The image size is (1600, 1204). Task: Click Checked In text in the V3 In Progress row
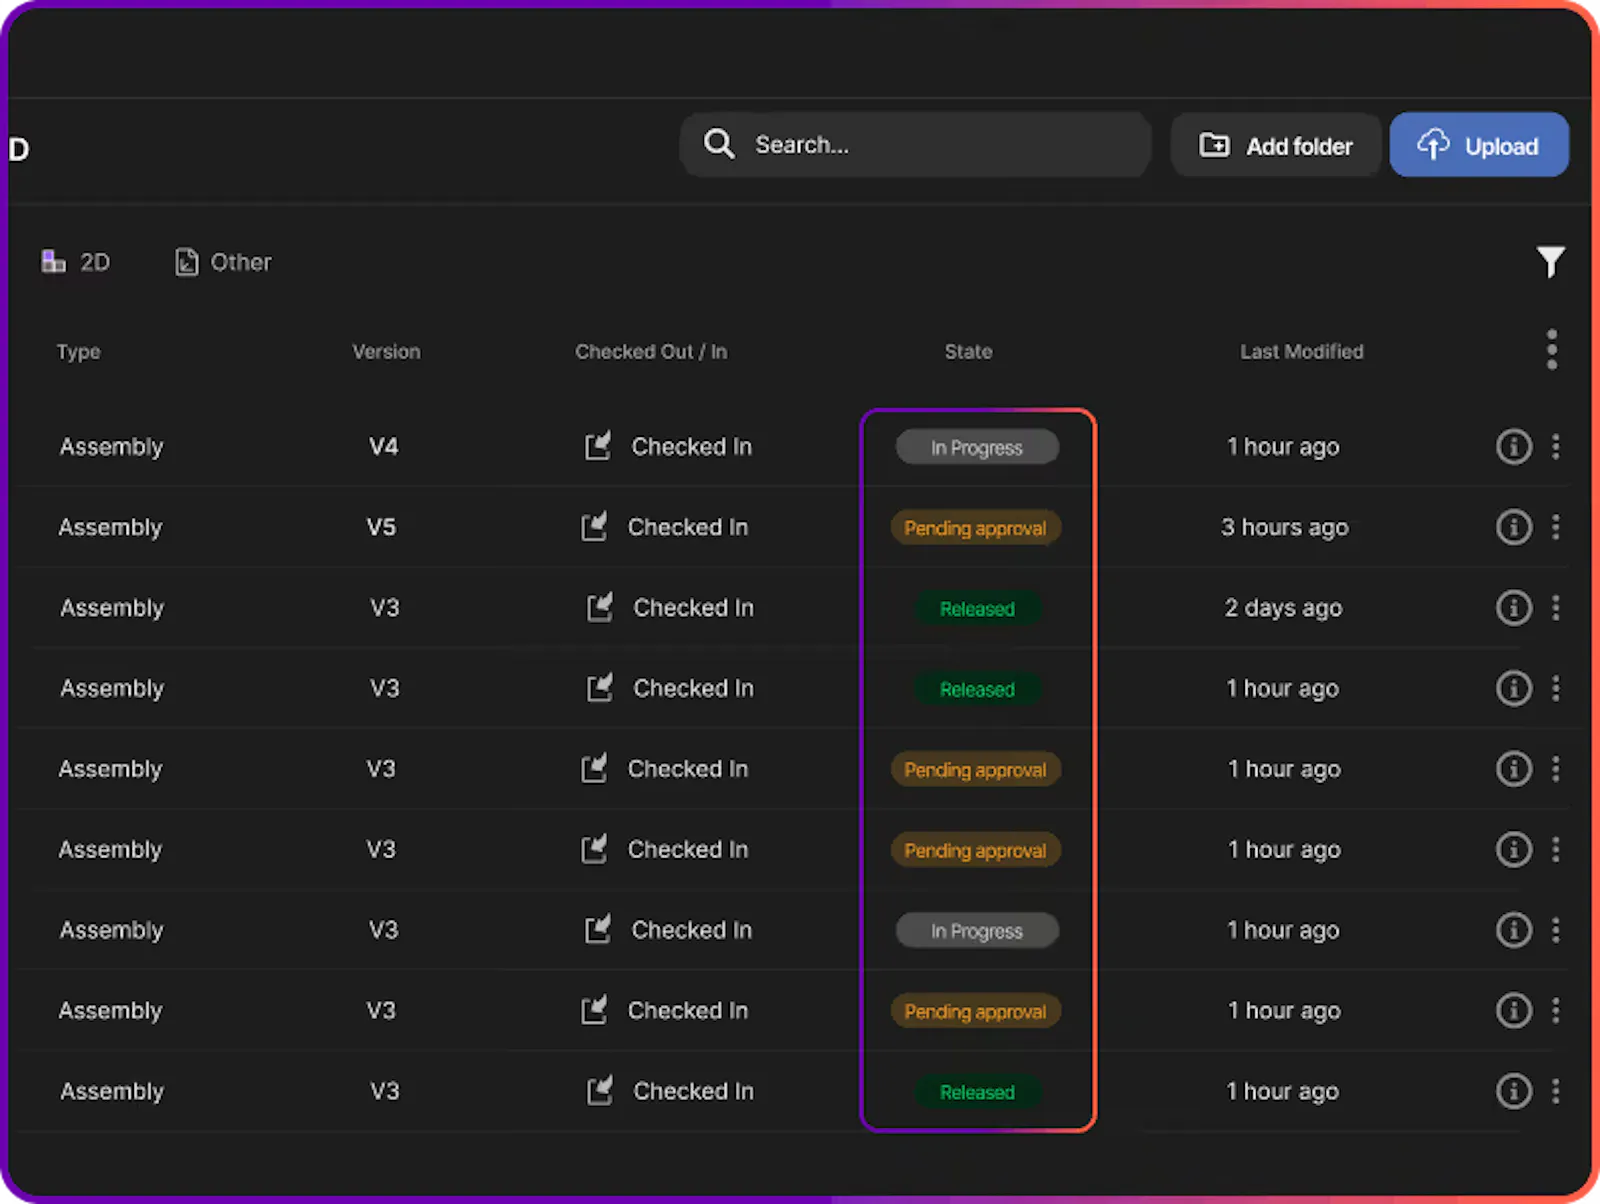(x=692, y=930)
